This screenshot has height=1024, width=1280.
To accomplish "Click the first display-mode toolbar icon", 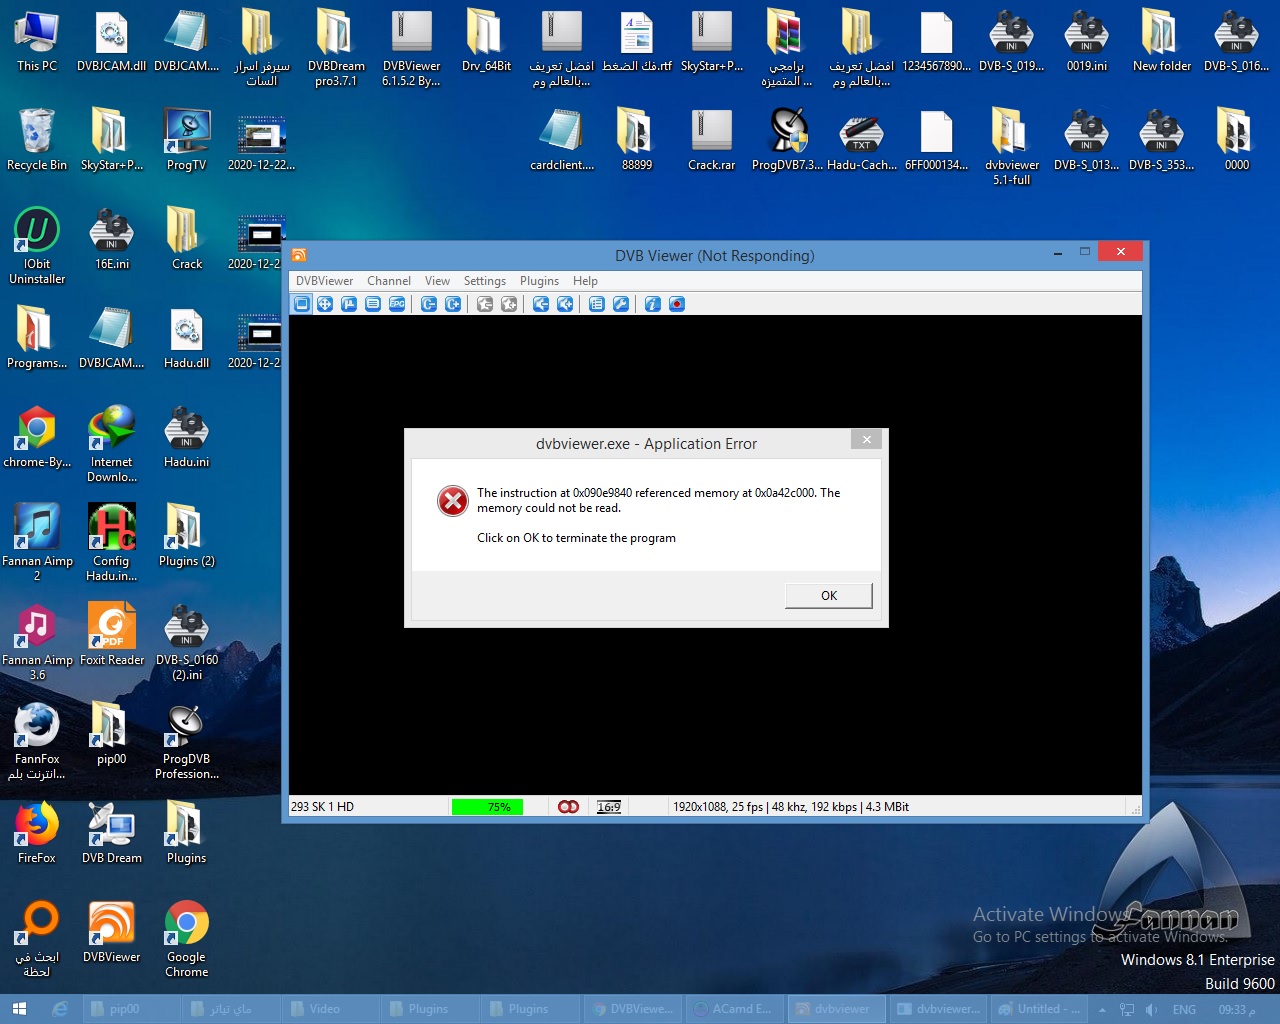I will pos(301,304).
